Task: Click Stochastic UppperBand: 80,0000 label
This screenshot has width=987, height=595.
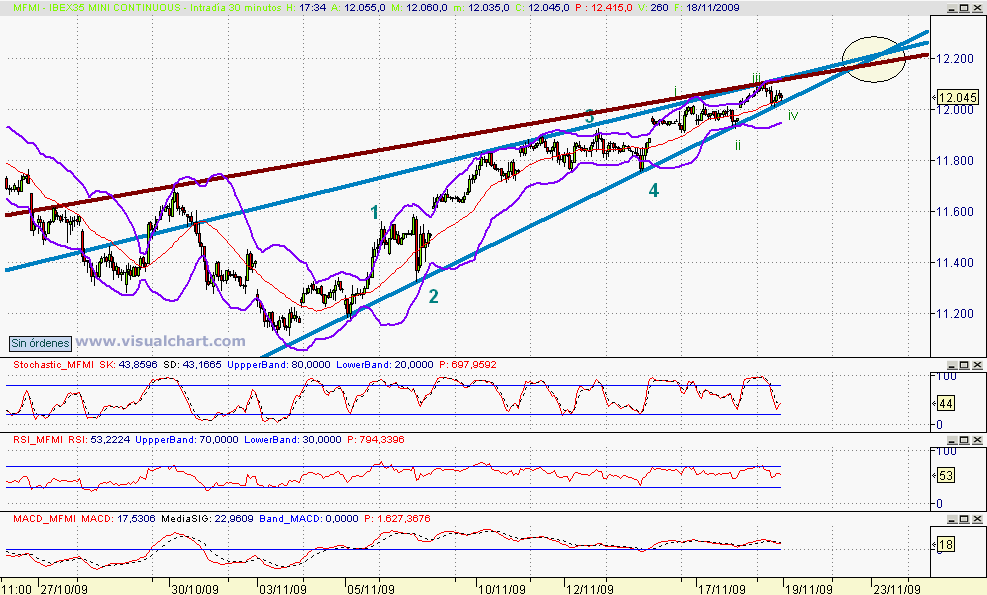Action: 279,365
